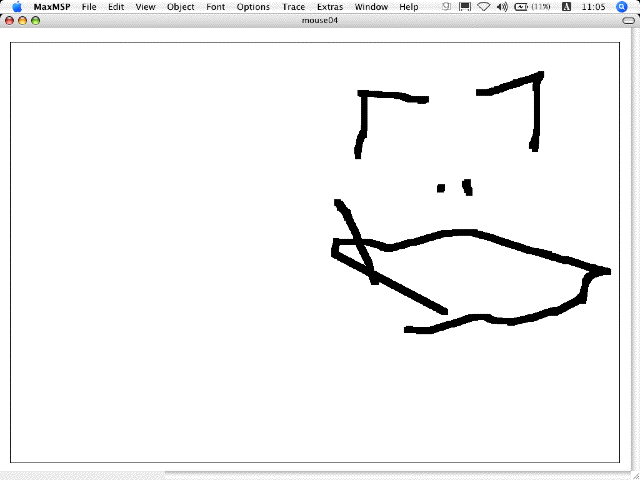Open the Extras menu

330,7
